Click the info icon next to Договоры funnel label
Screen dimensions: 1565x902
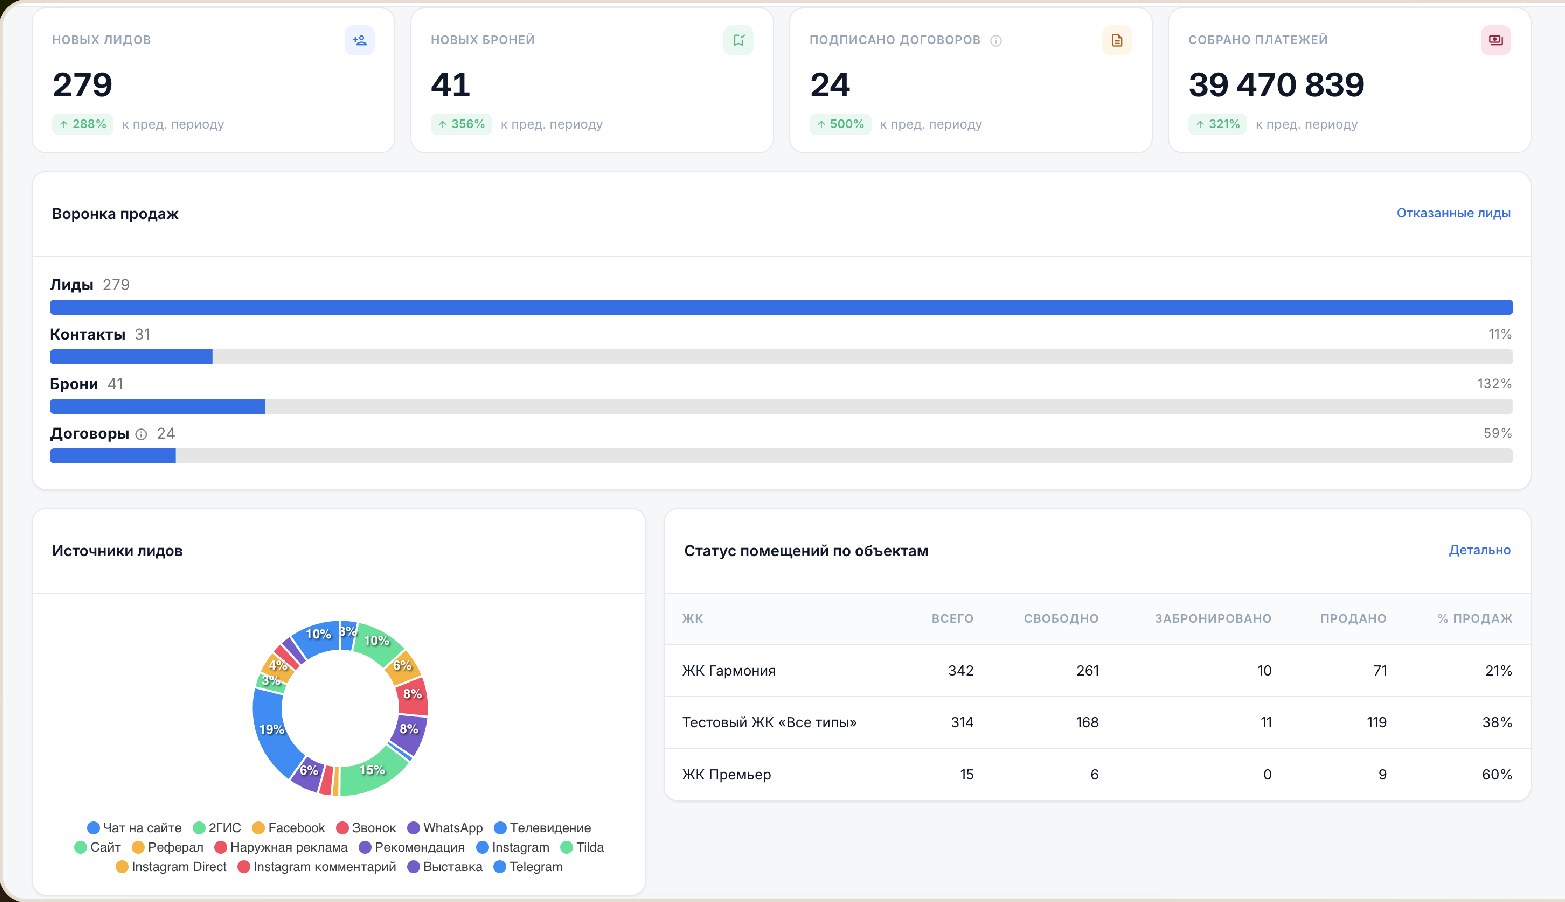(141, 434)
